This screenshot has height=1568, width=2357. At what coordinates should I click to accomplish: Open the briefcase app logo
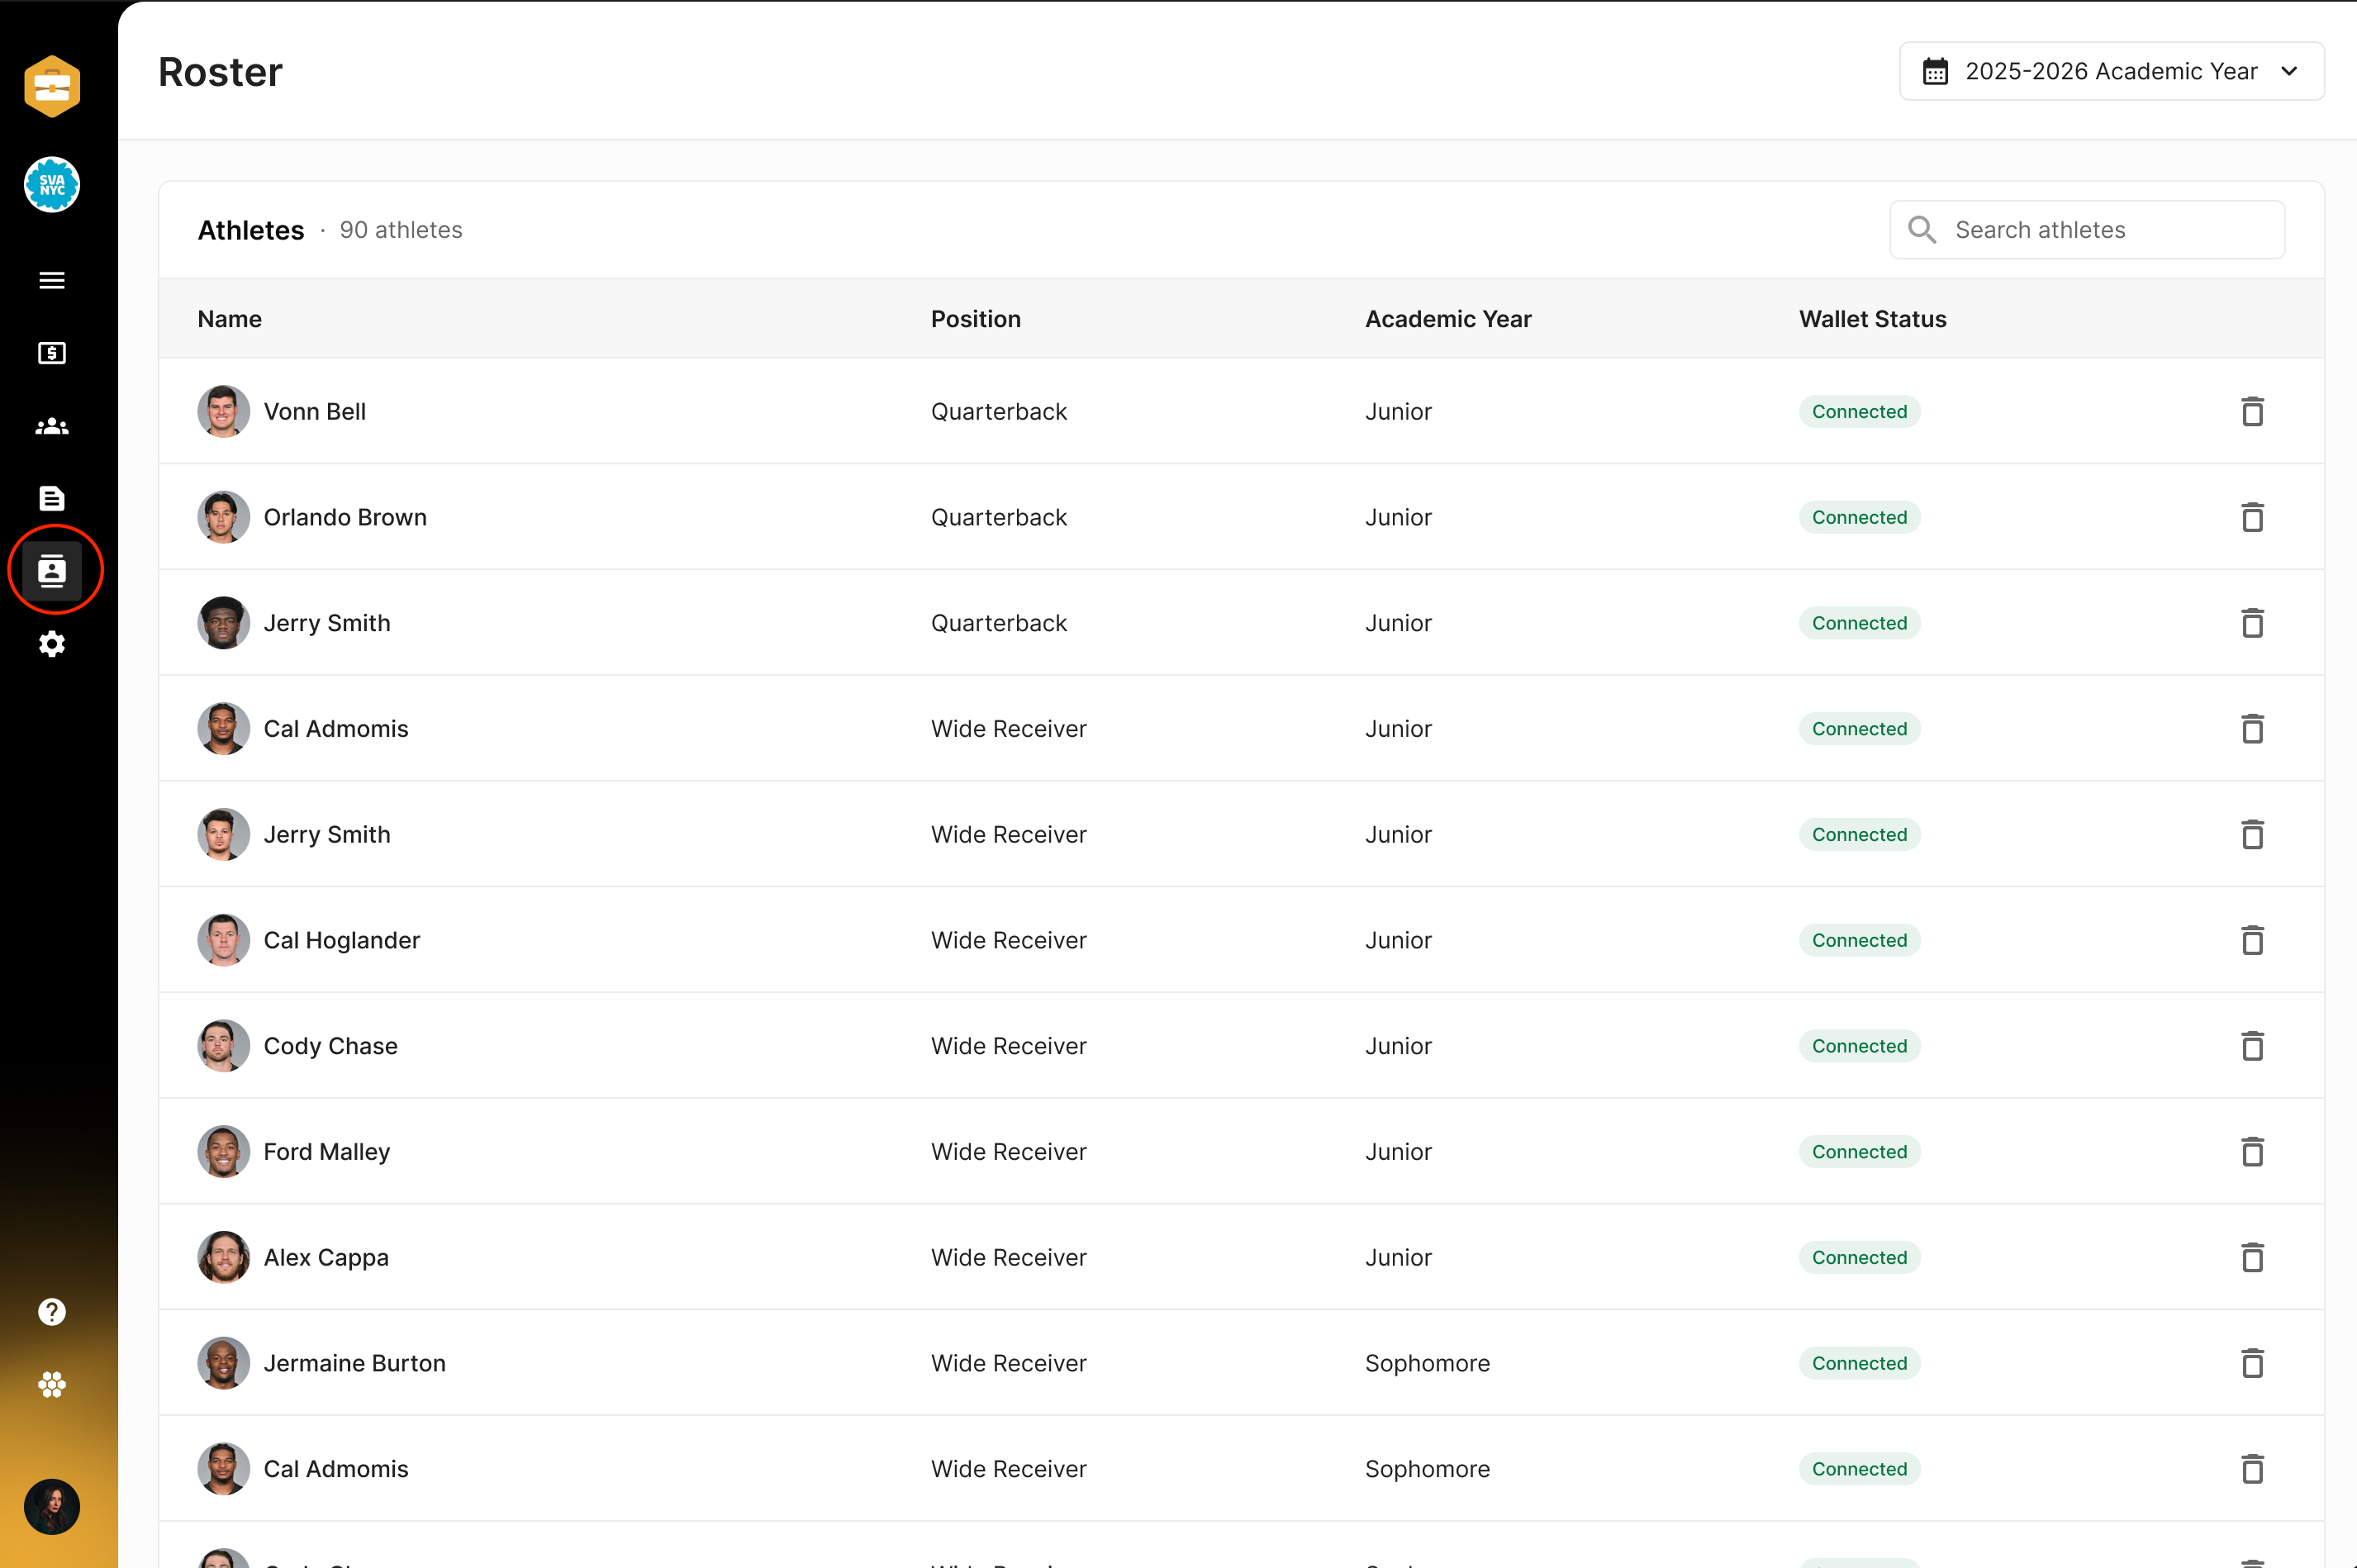pyautogui.click(x=51, y=86)
